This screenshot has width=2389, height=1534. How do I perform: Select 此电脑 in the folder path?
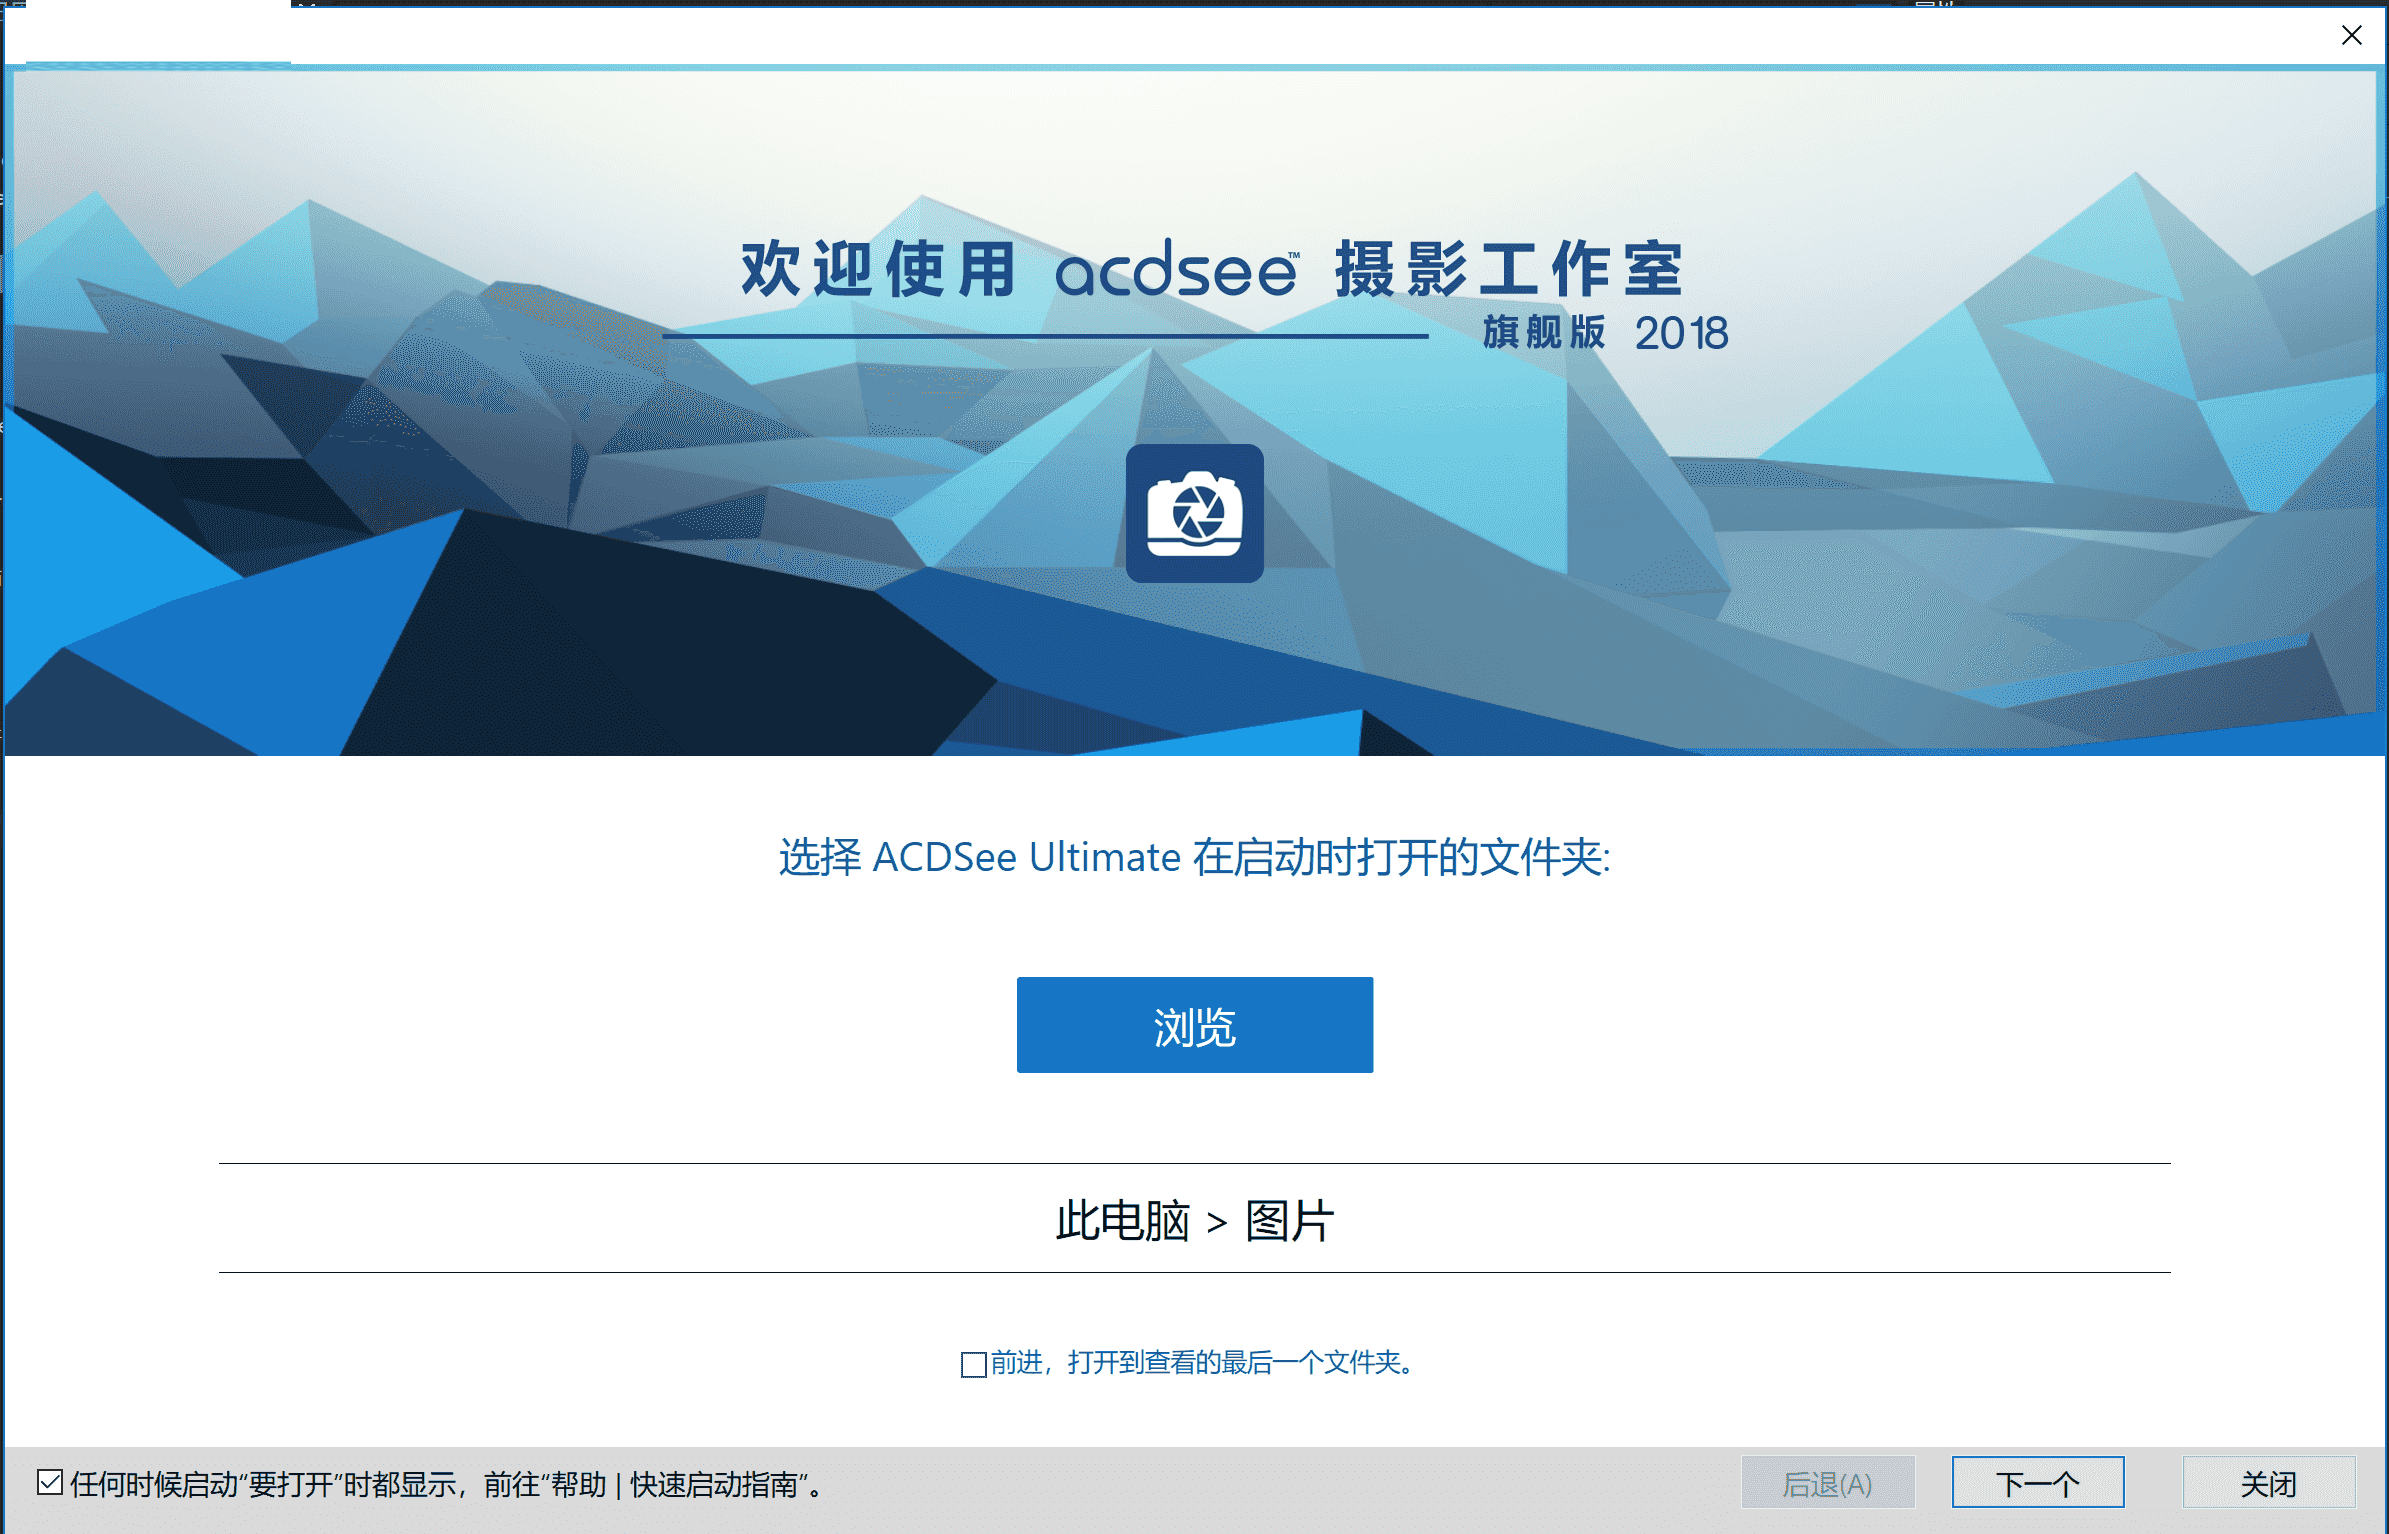click(x=1122, y=1221)
